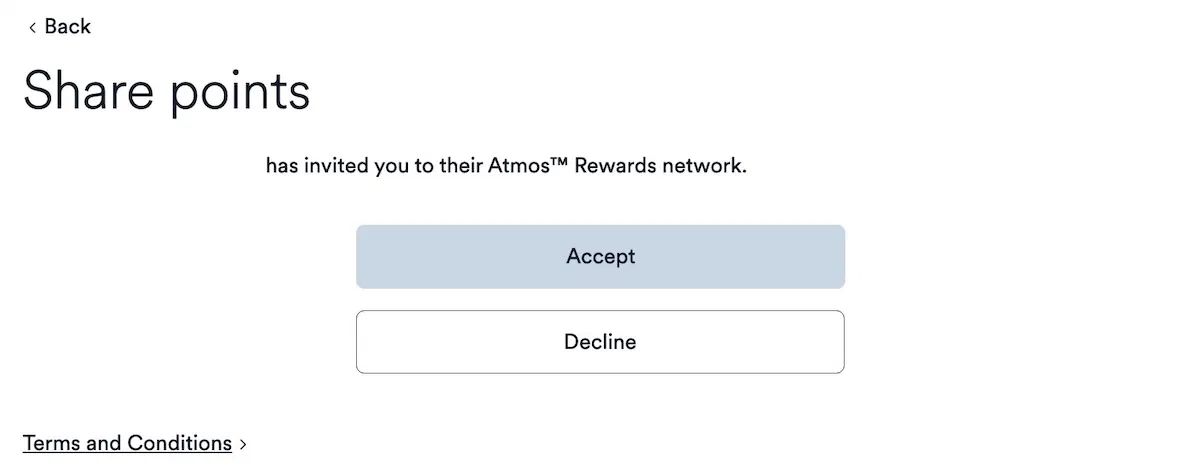Accept the Atmos Rewards network invitation
This screenshot has height=474, width=1200.
[600, 257]
